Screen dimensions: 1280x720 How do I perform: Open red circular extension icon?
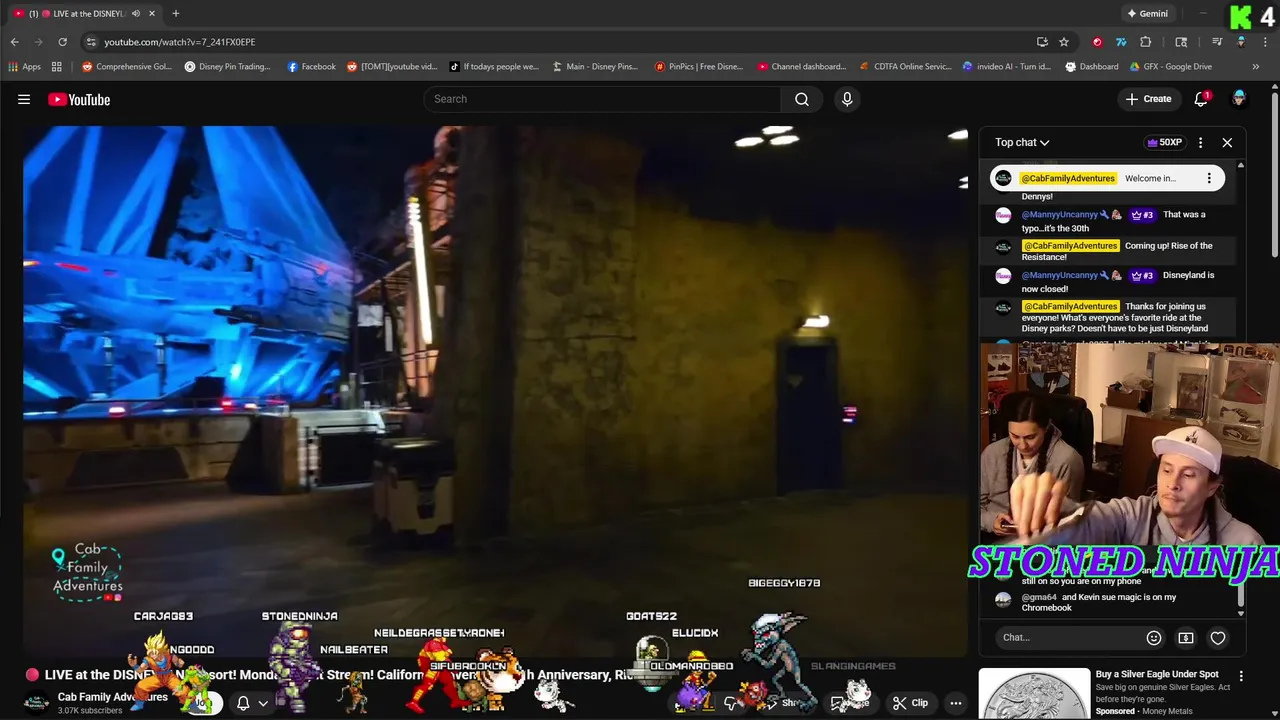1097,42
